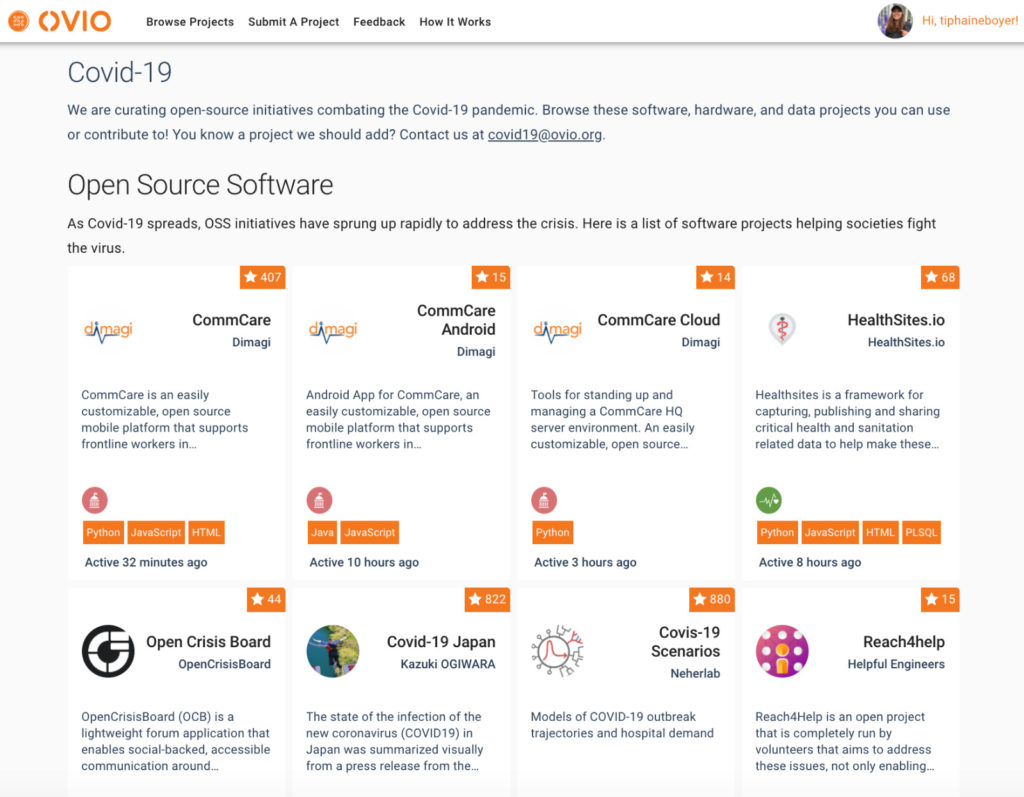Click the Covis-19 Scenarios virus logo

tap(558, 651)
